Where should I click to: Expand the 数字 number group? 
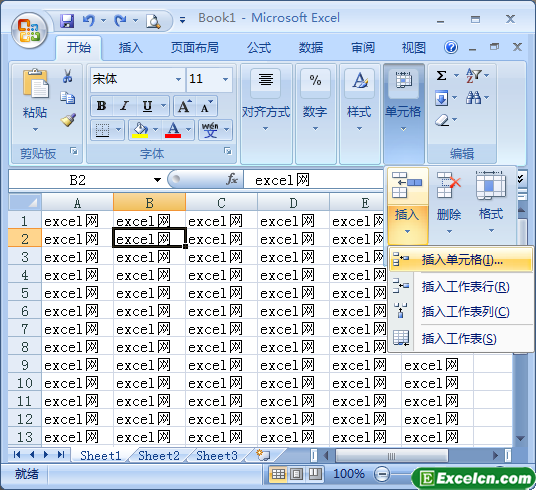click(315, 113)
